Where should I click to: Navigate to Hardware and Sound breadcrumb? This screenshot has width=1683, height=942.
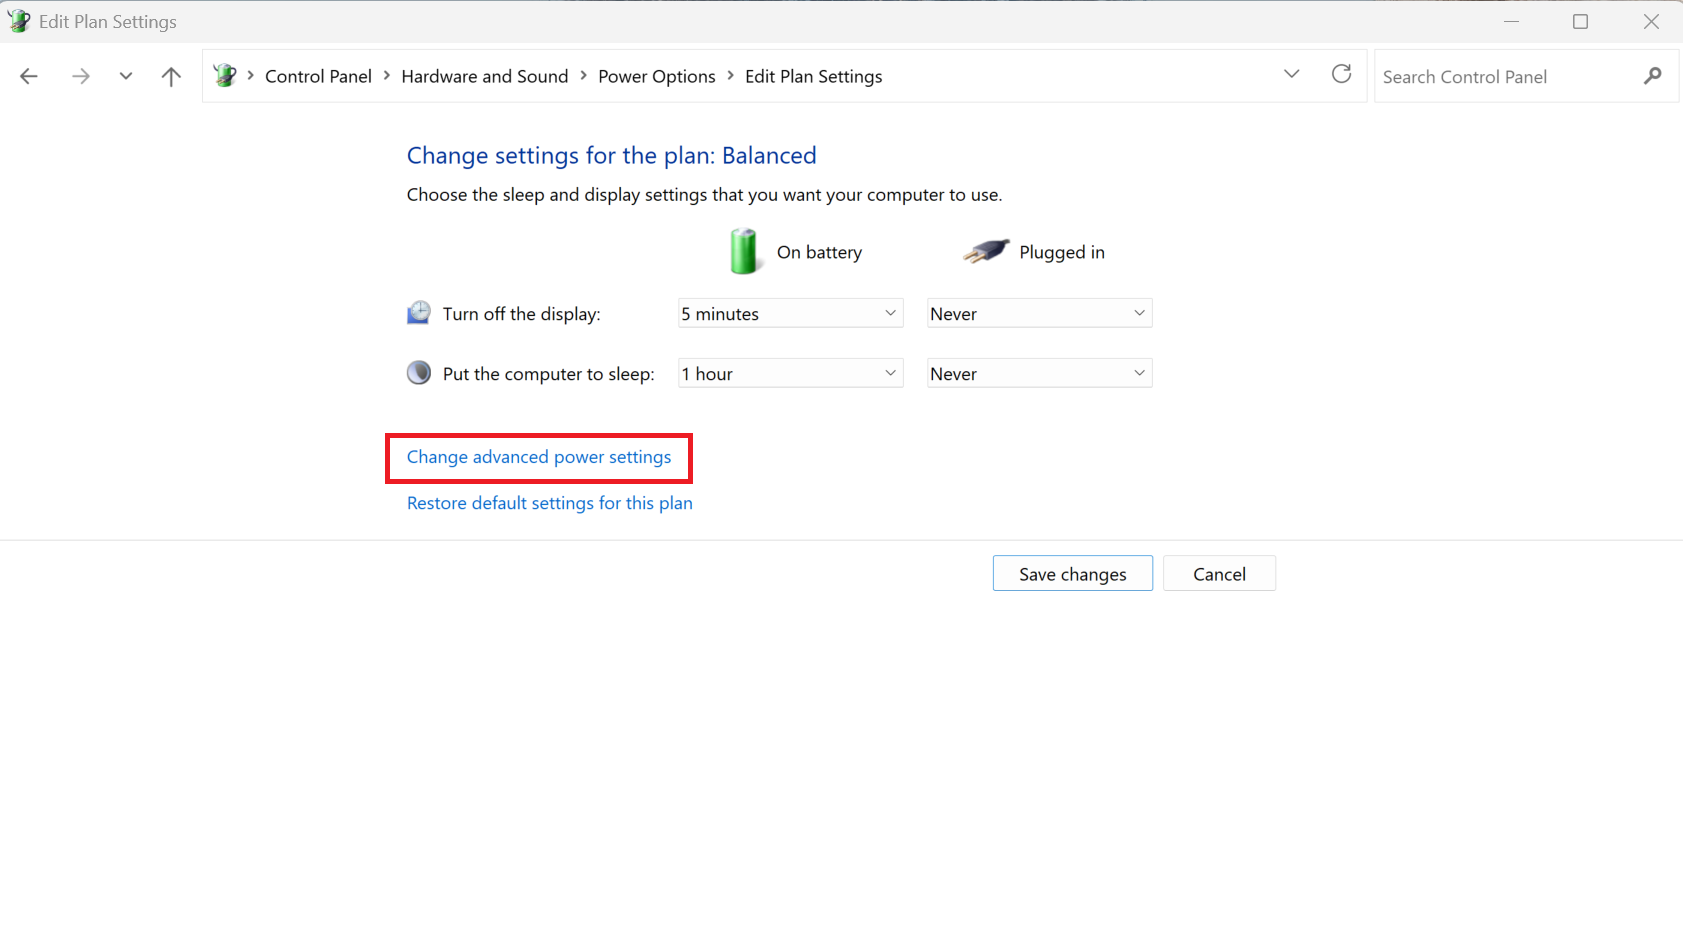click(485, 76)
